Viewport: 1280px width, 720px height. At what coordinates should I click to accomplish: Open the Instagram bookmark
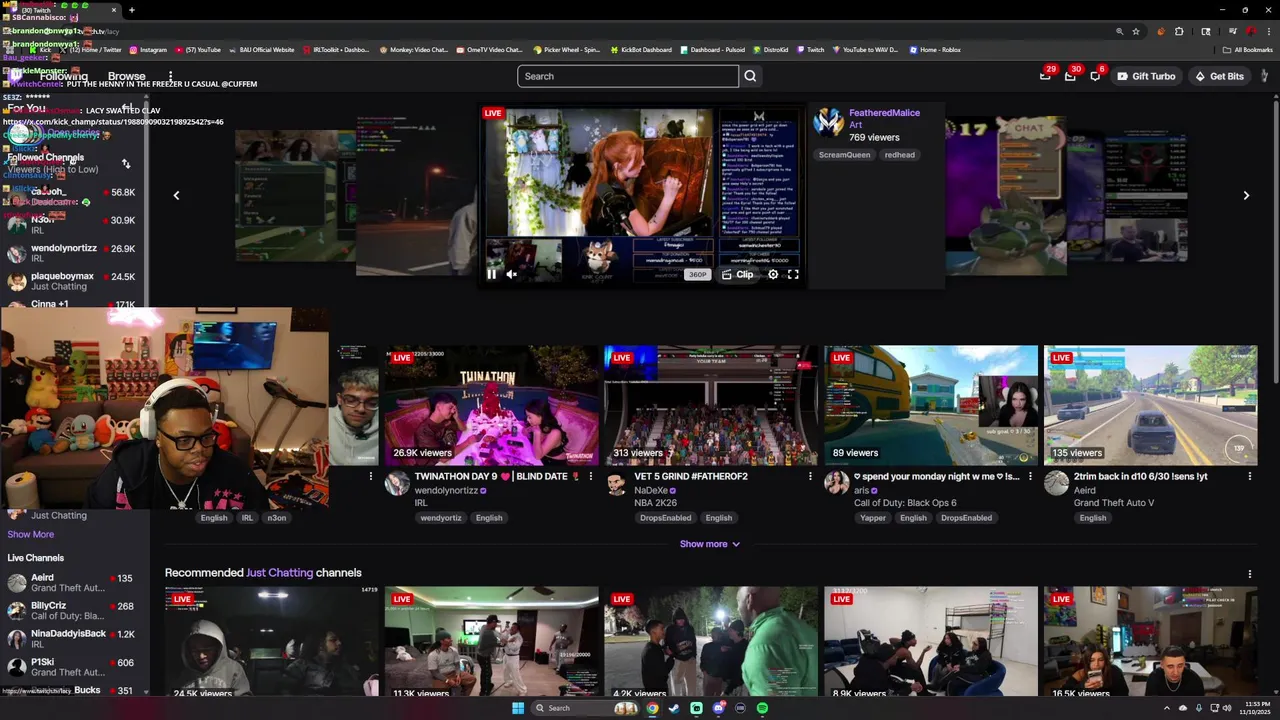pos(147,49)
